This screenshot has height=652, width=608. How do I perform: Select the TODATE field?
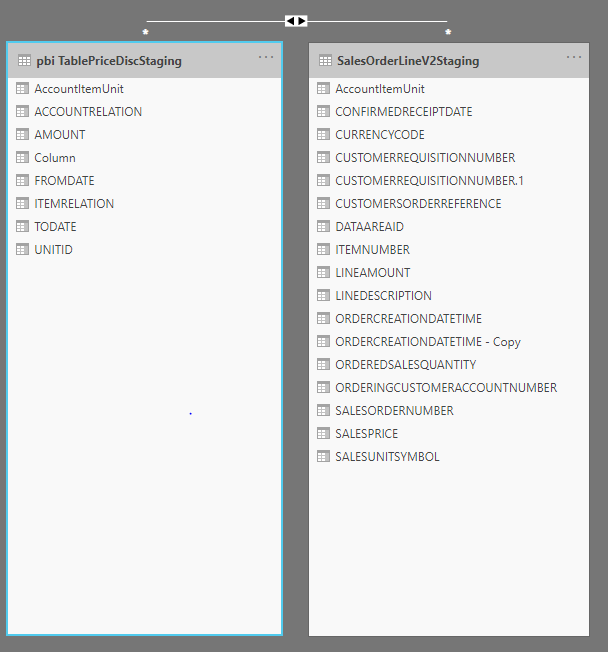pyautogui.click(x=55, y=227)
